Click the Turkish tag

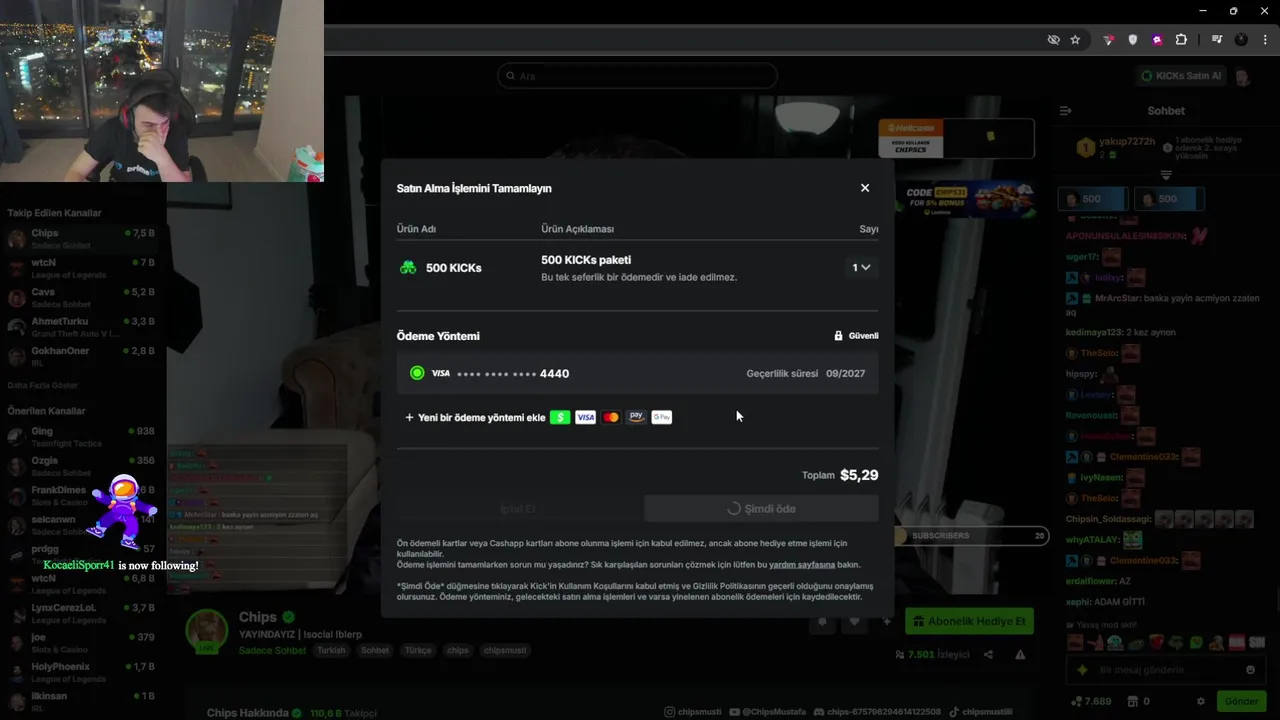[331, 650]
